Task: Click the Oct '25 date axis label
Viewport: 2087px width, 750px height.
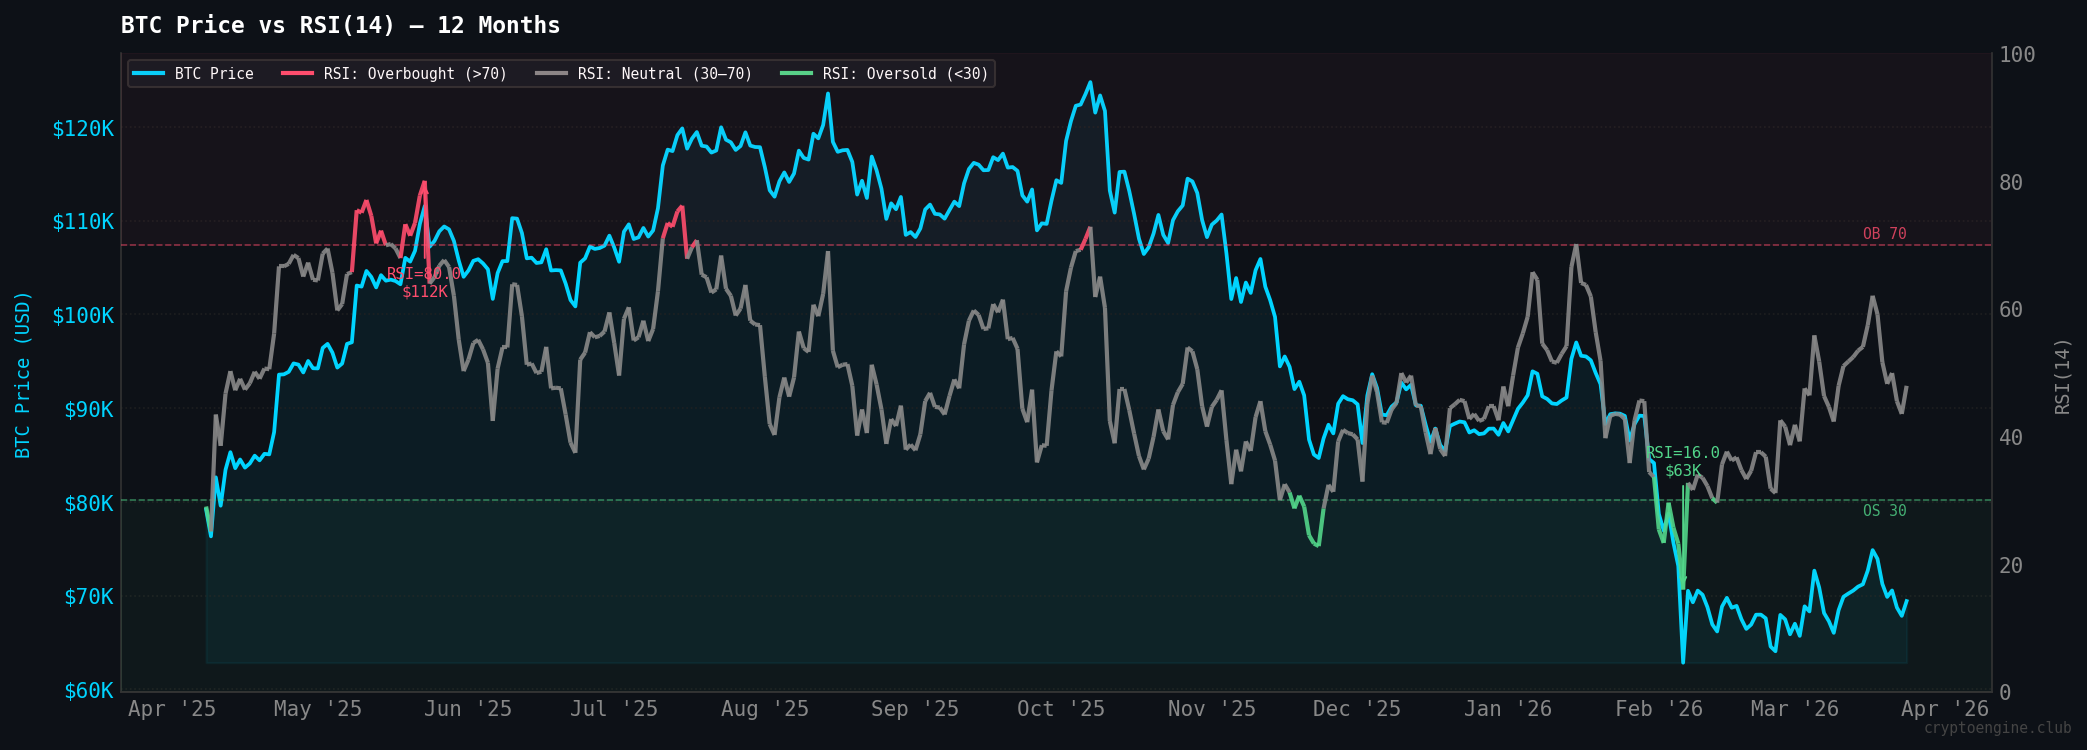Action: click(1060, 709)
